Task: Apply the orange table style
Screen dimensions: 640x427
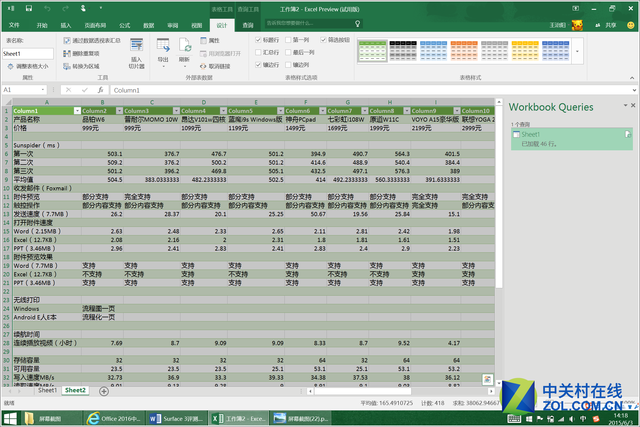Action: 464,51
